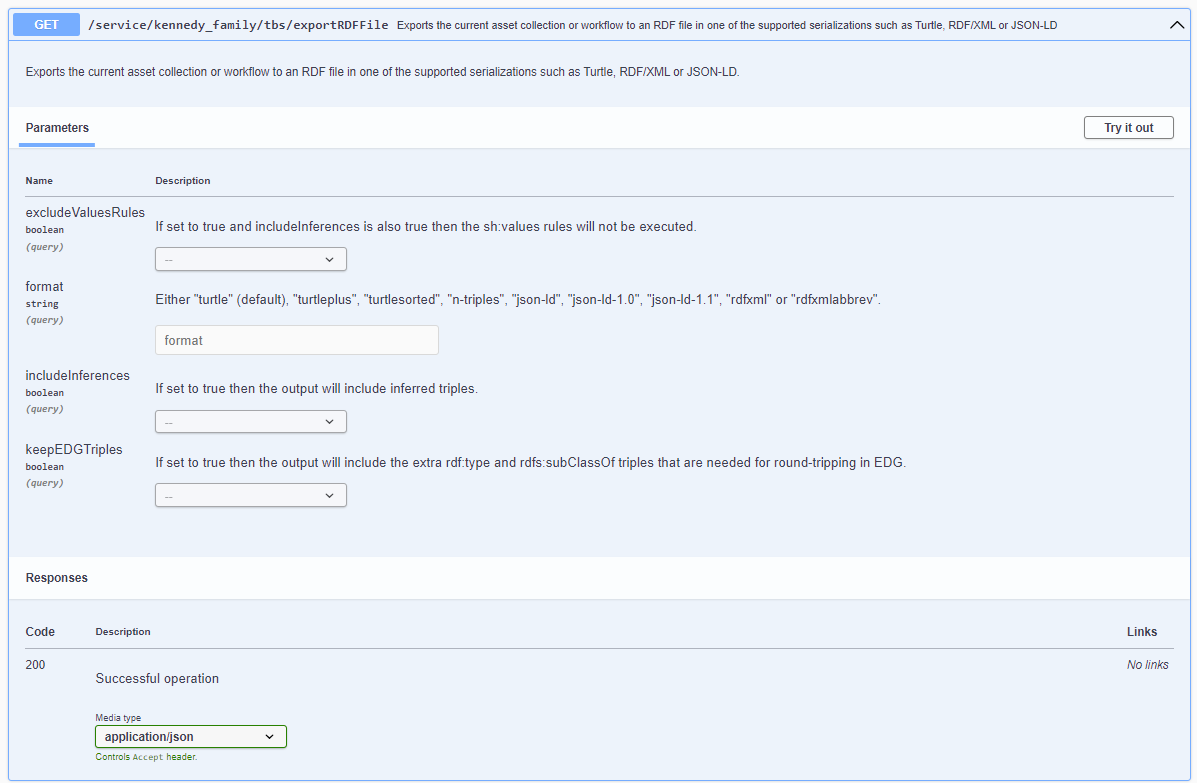Click the Try it out button
This screenshot has height=783, width=1197.
coord(1128,127)
